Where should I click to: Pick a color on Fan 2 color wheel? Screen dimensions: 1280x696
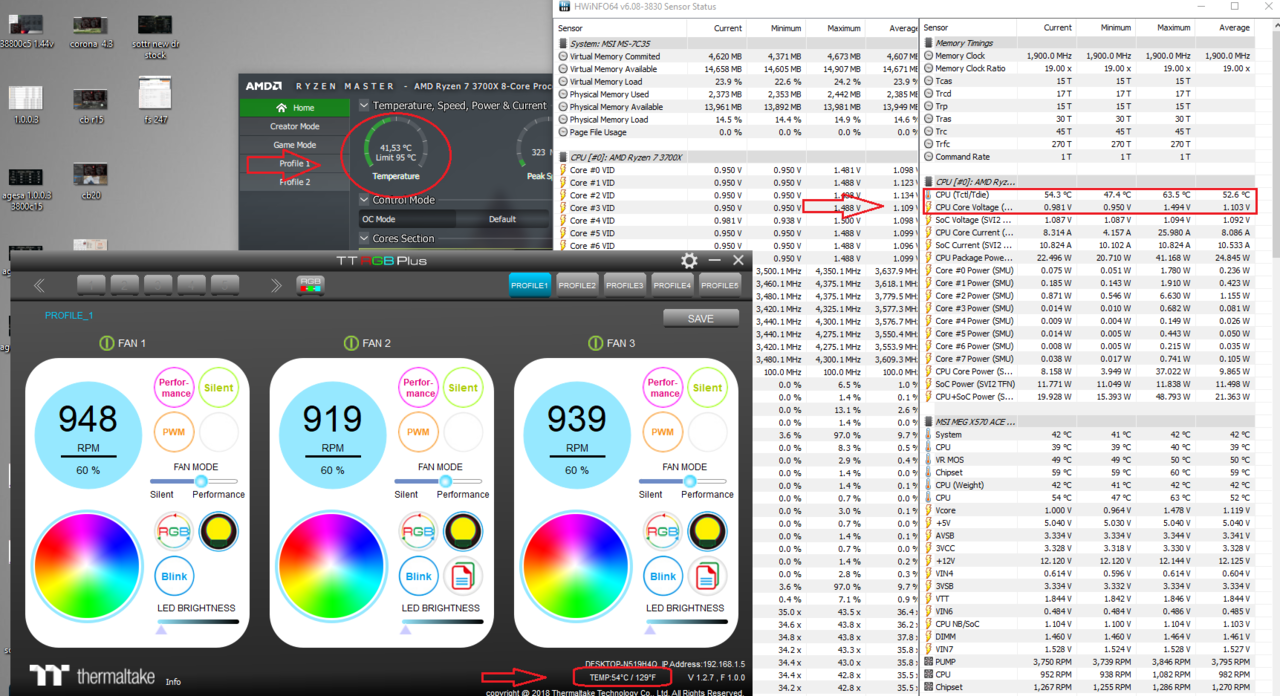click(x=332, y=568)
